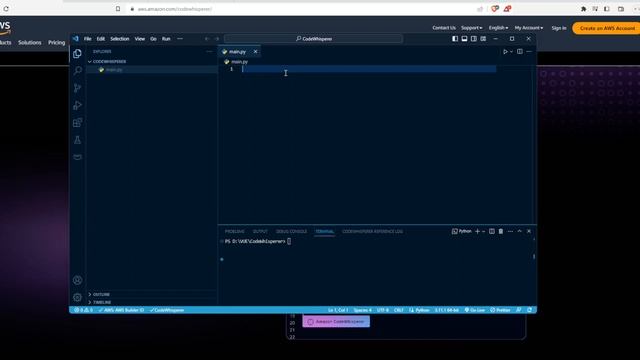
Task: Expand the Timeline section
Action: pos(151,302)
